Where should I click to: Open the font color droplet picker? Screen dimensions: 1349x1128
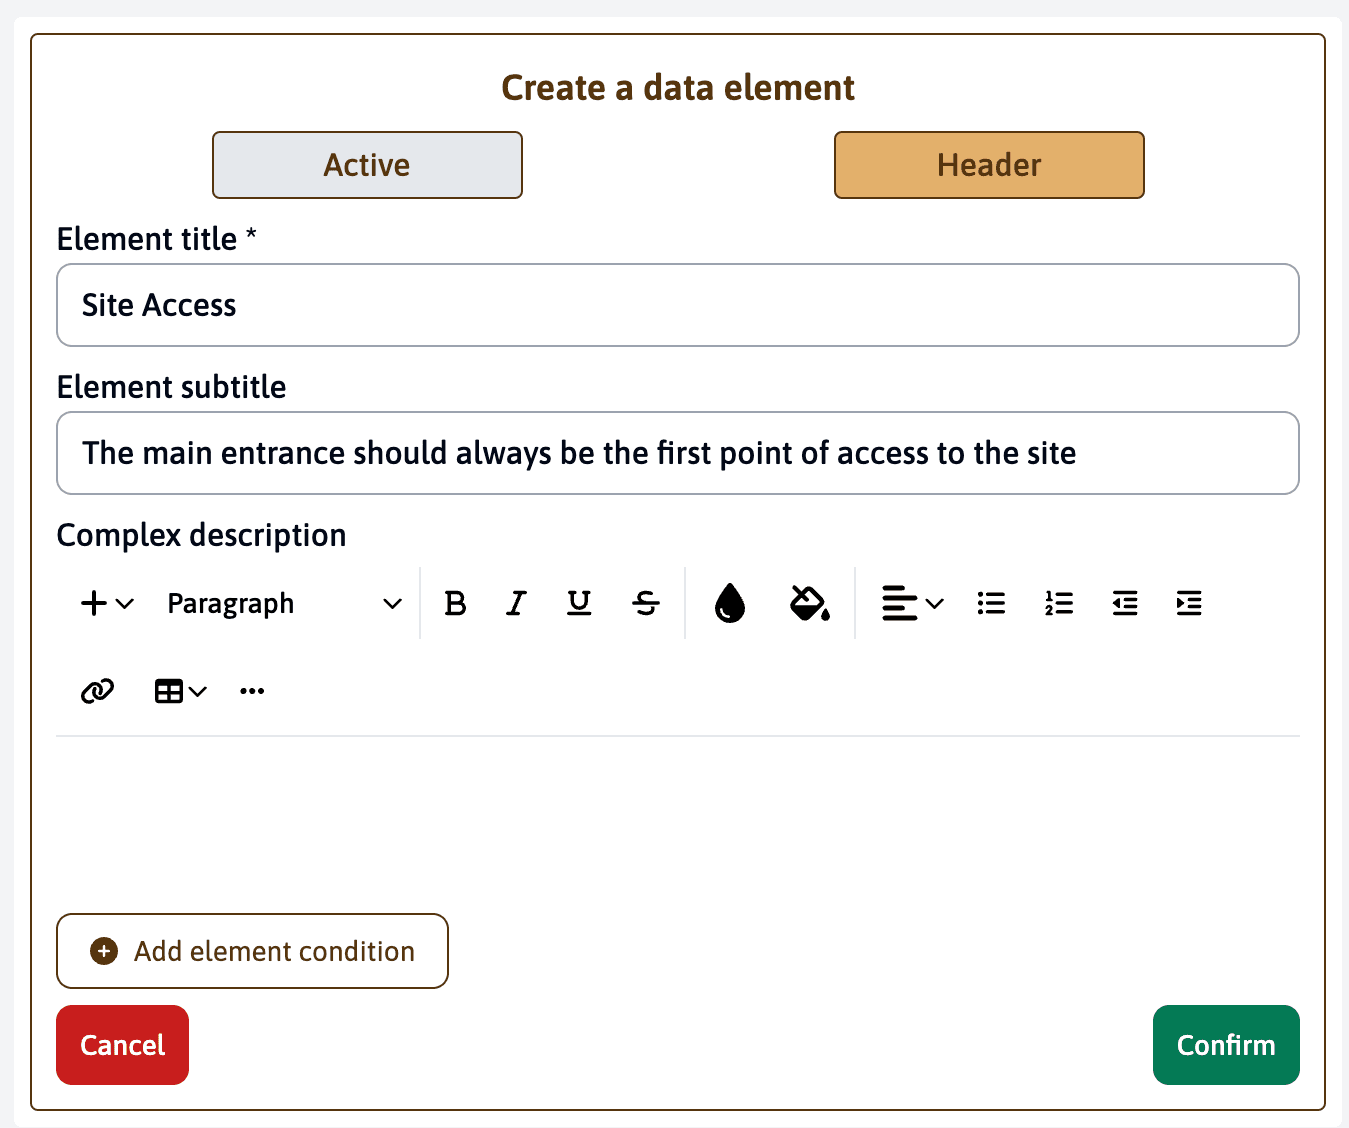coord(730,603)
